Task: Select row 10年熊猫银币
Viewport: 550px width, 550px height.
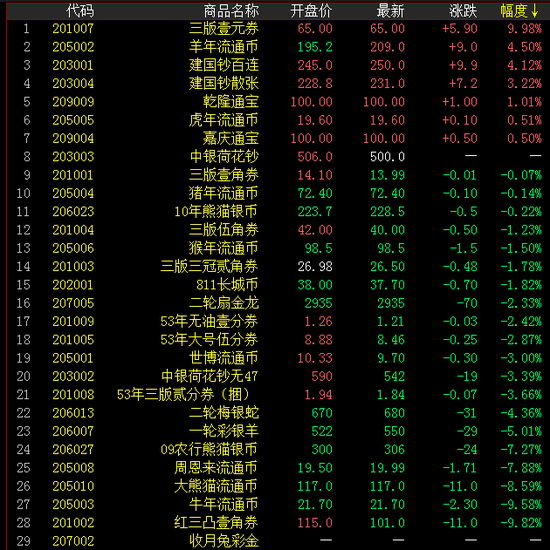Action: tap(278, 212)
